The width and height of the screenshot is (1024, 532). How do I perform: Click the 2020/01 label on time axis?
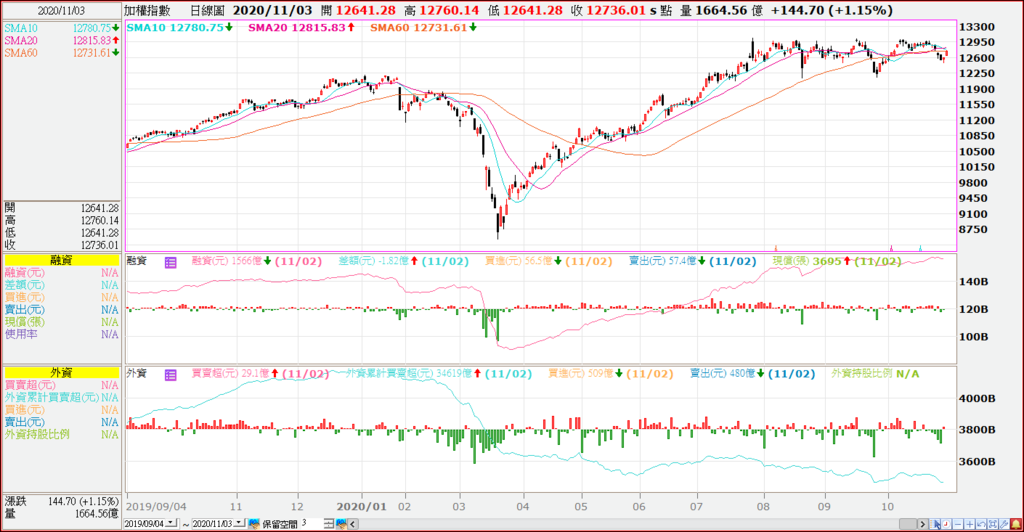tap(361, 507)
